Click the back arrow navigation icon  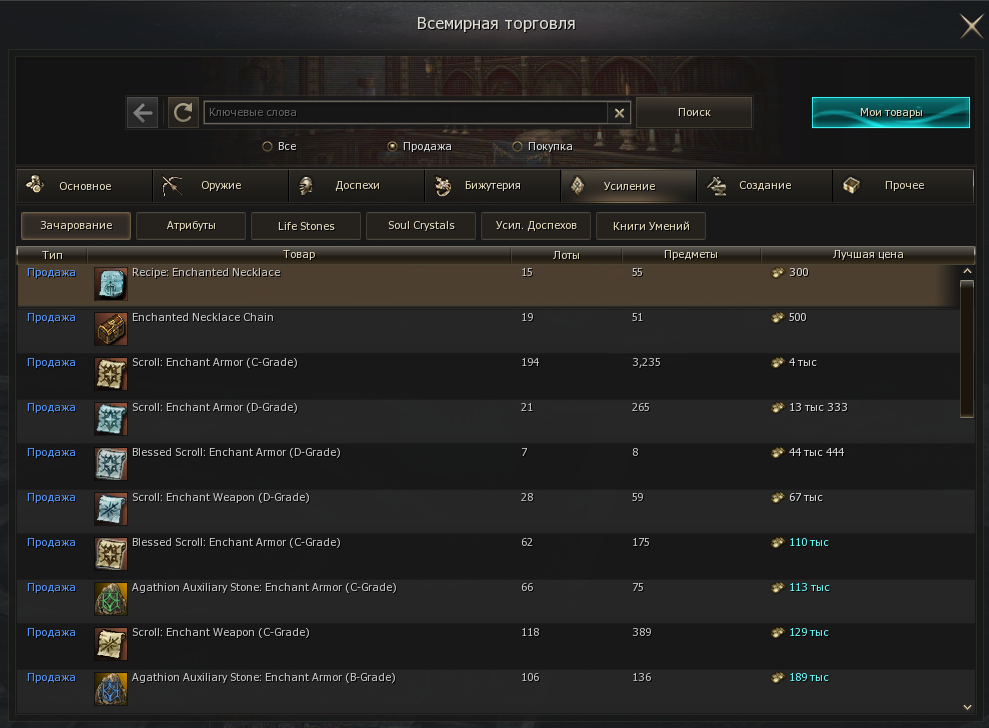coord(143,113)
